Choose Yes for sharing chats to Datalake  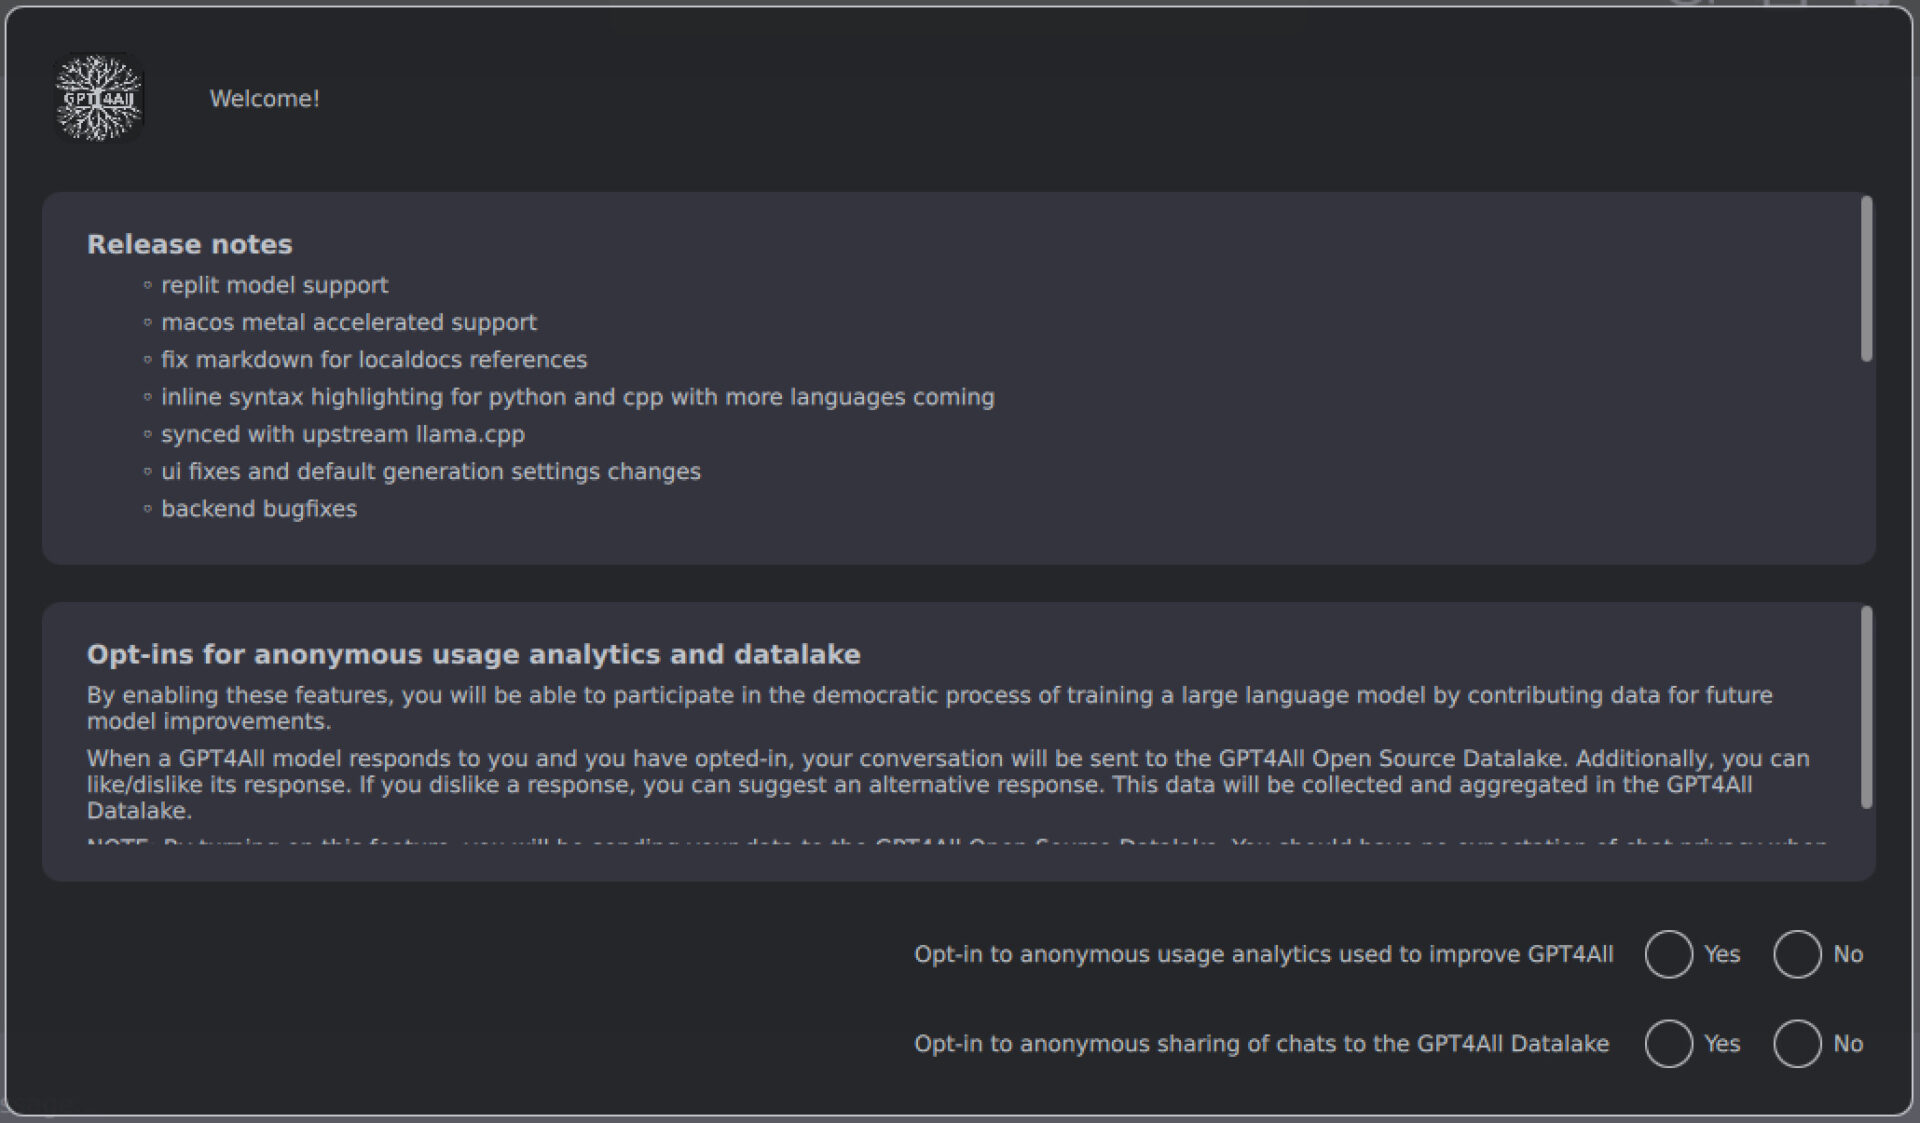click(x=1668, y=1044)
